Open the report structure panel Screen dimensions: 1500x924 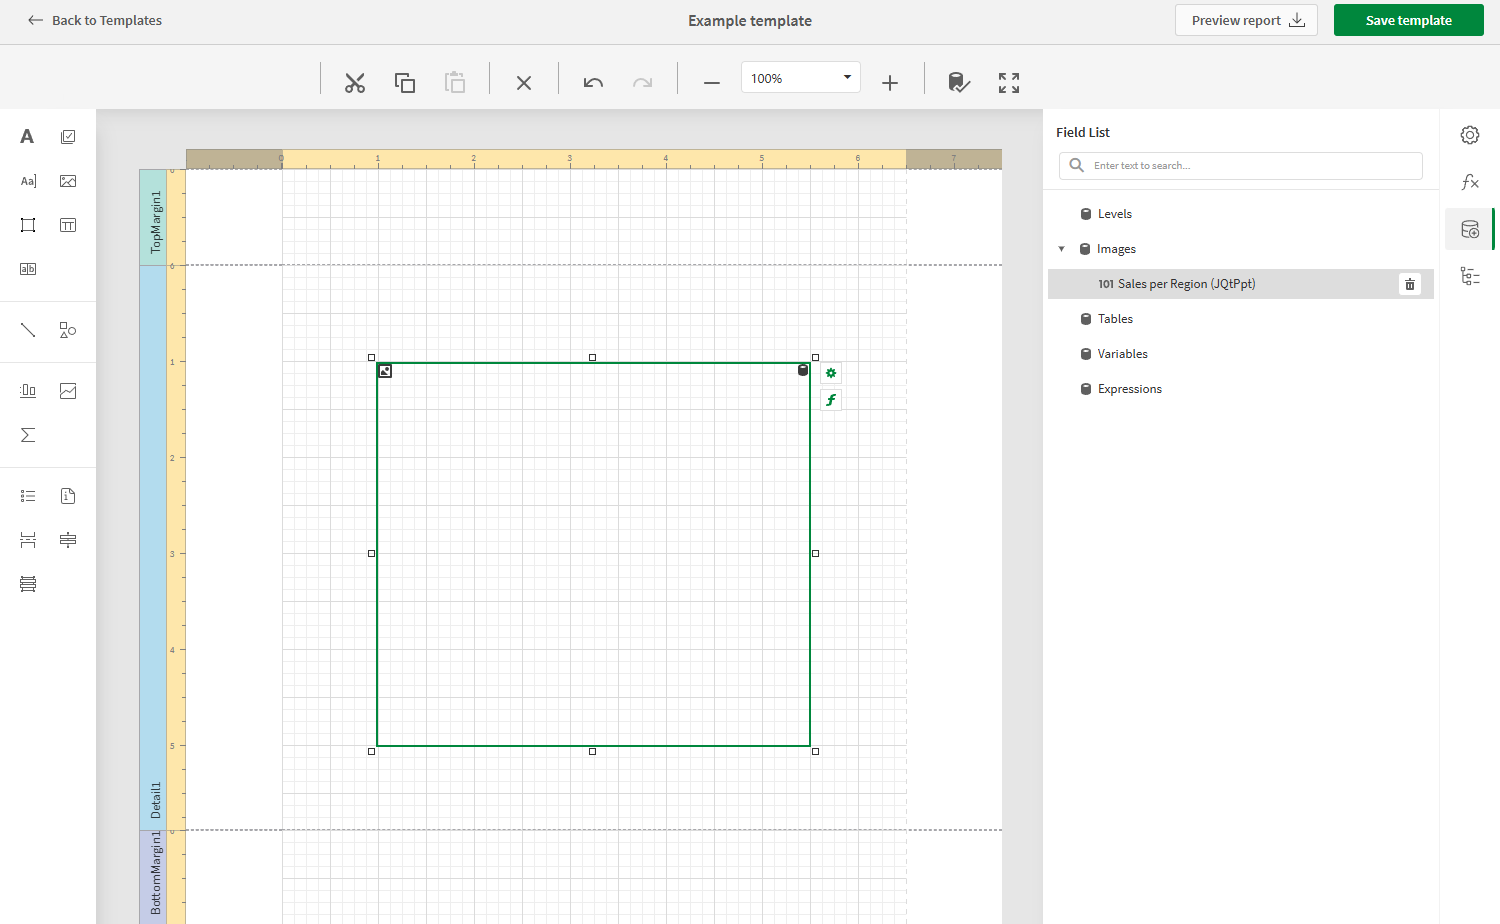1469,276
